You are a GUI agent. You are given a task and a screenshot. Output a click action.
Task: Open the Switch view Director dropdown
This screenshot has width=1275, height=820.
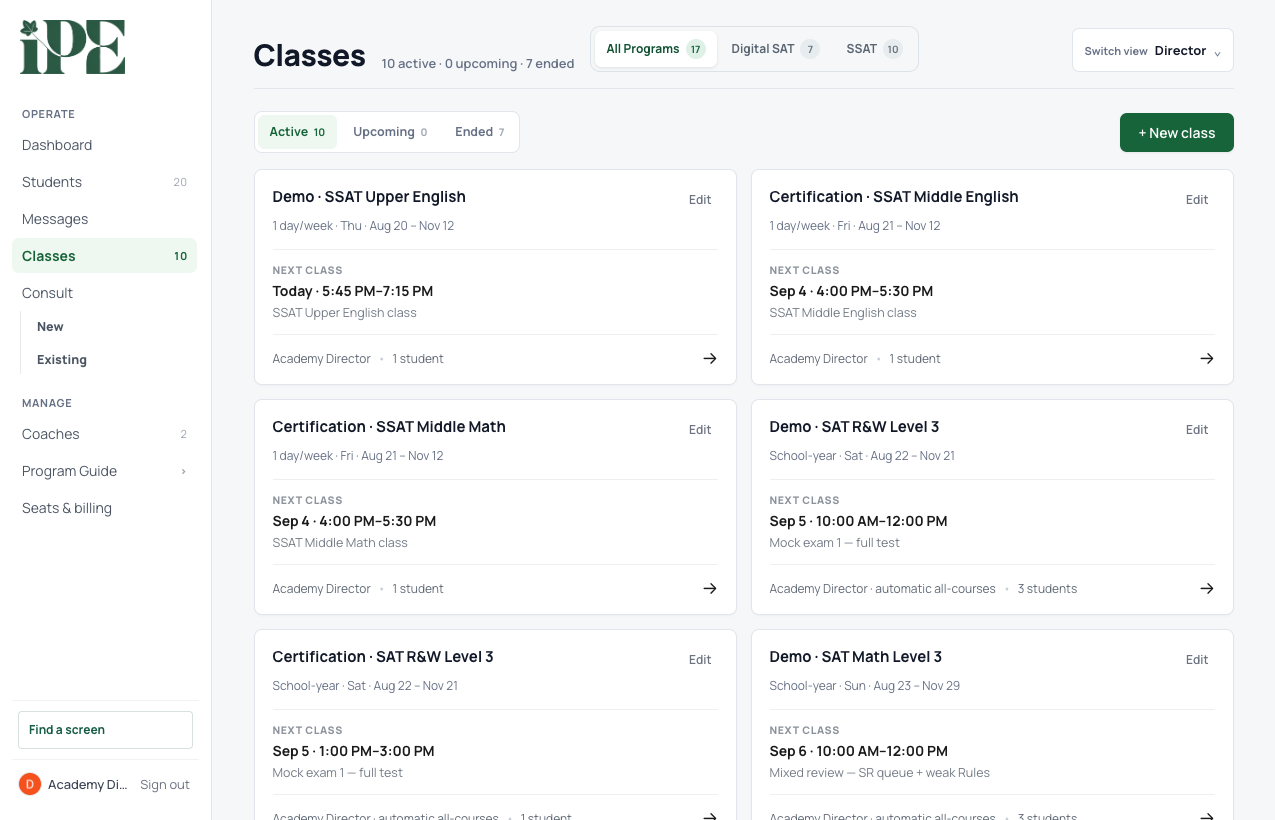[x=1153, y=50]
